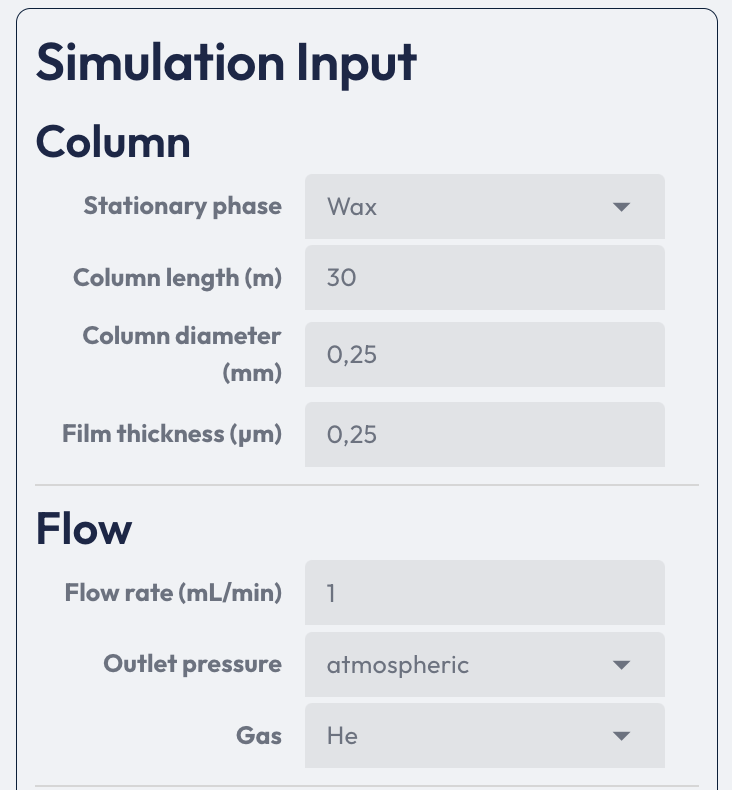Click the 'Stationary phase' label

(182, 206)
